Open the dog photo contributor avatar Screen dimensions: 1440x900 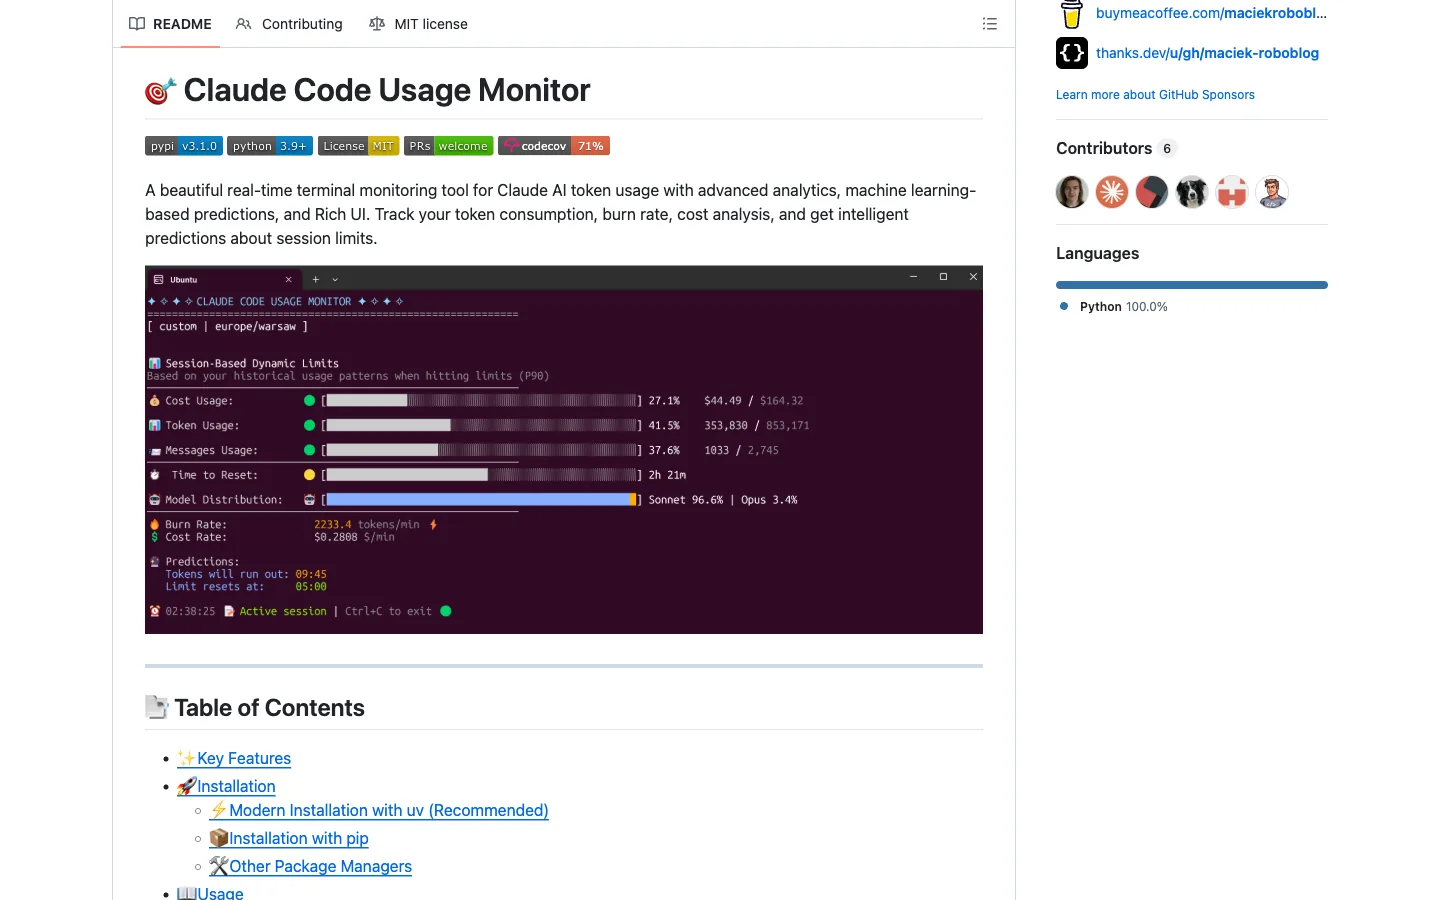(x=1192, y=192)
